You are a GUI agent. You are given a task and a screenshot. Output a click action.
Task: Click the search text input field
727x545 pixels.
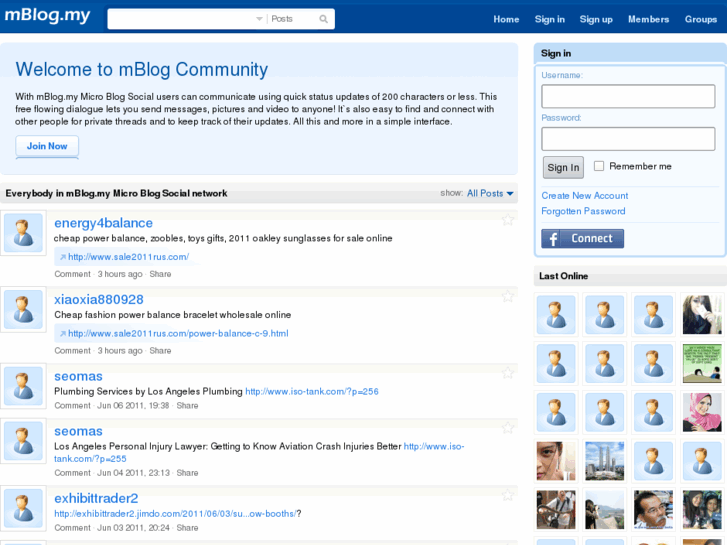pyautogui.click(x=182, y=19)
